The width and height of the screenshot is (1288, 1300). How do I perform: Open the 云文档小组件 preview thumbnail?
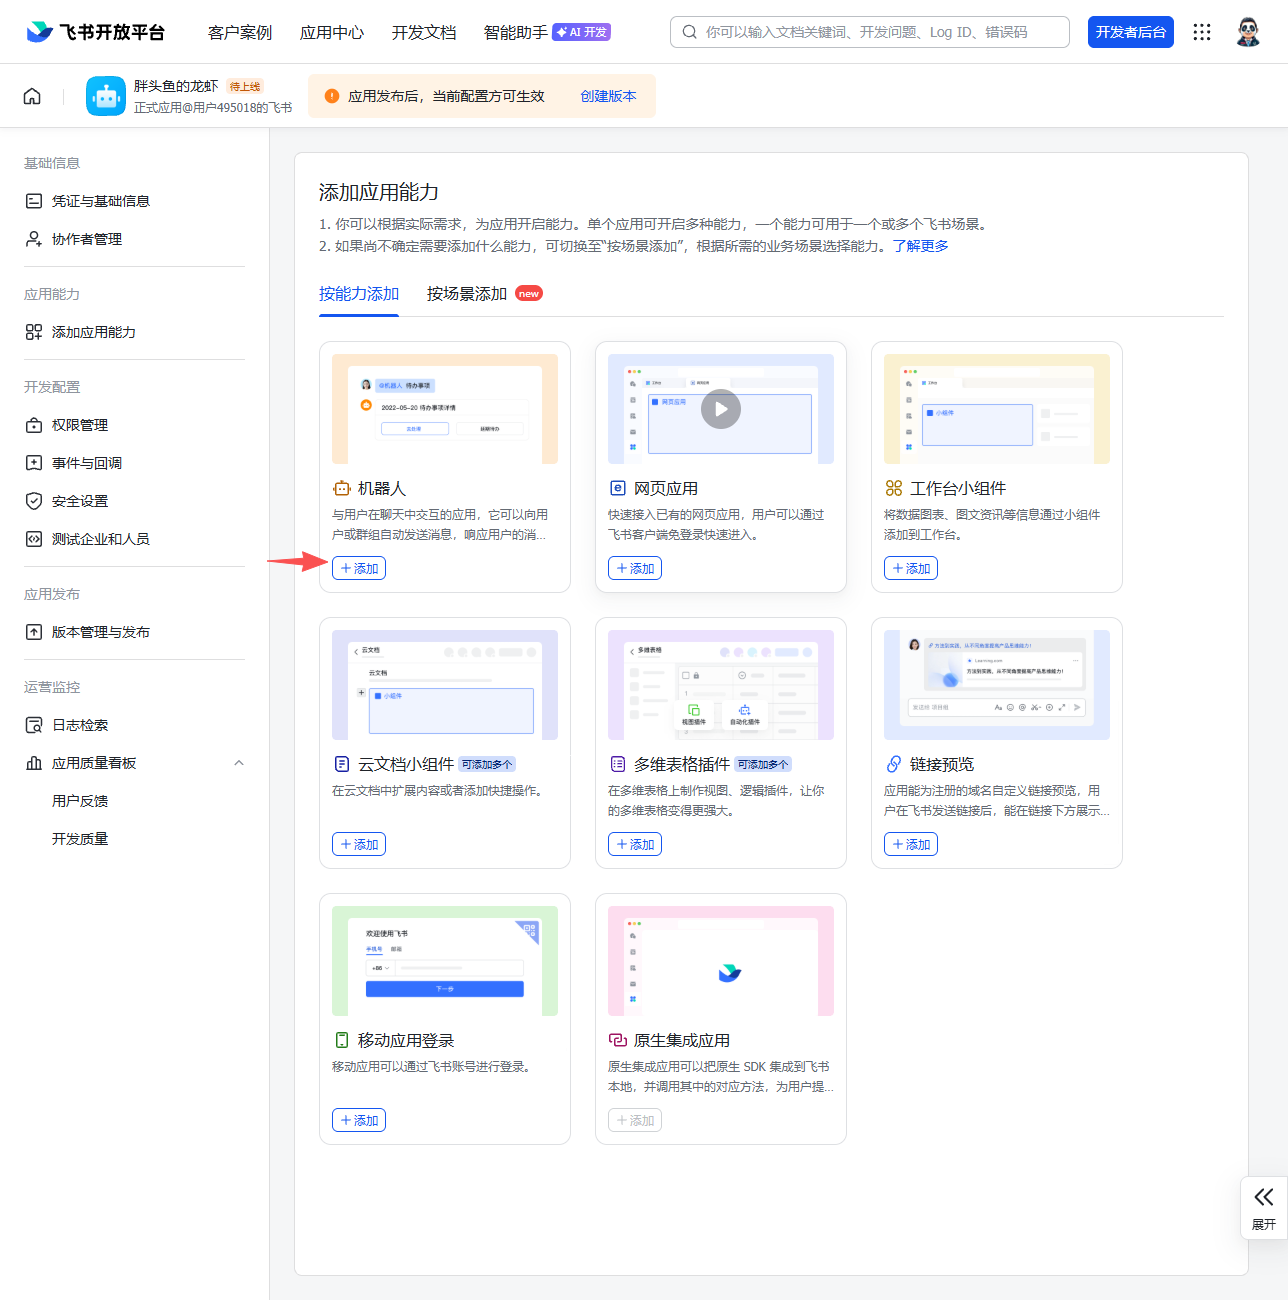pos(445,685)
